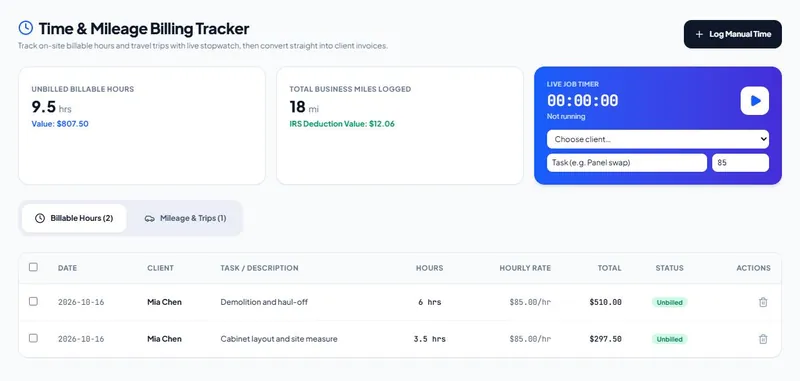Click the 6 hrs cell
The width and height of the screenshot is (800, 381).
pyautogui.click(x=430, y=302)
